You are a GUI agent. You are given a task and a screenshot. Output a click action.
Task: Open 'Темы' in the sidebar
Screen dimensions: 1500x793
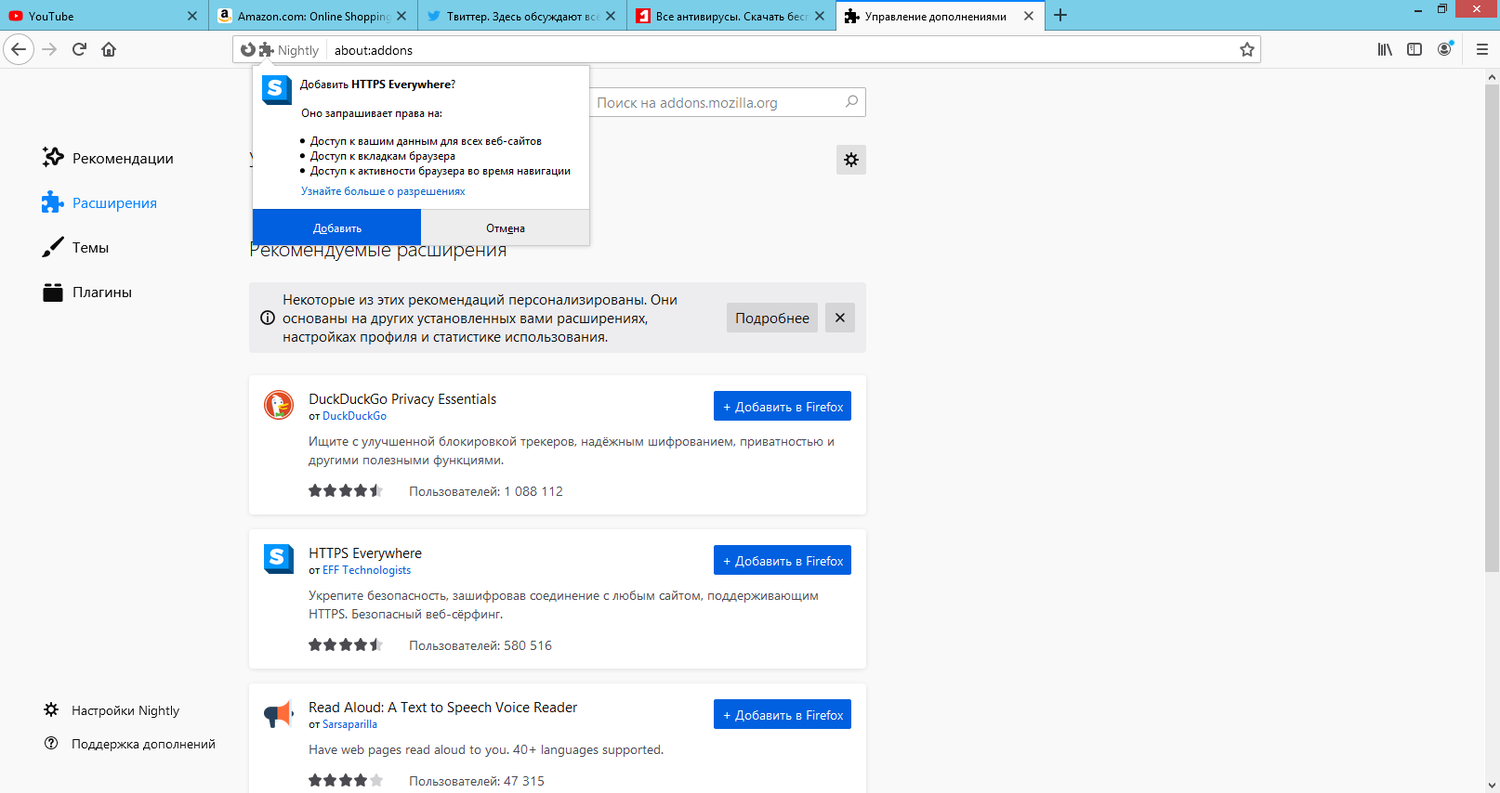pos(75,247)
